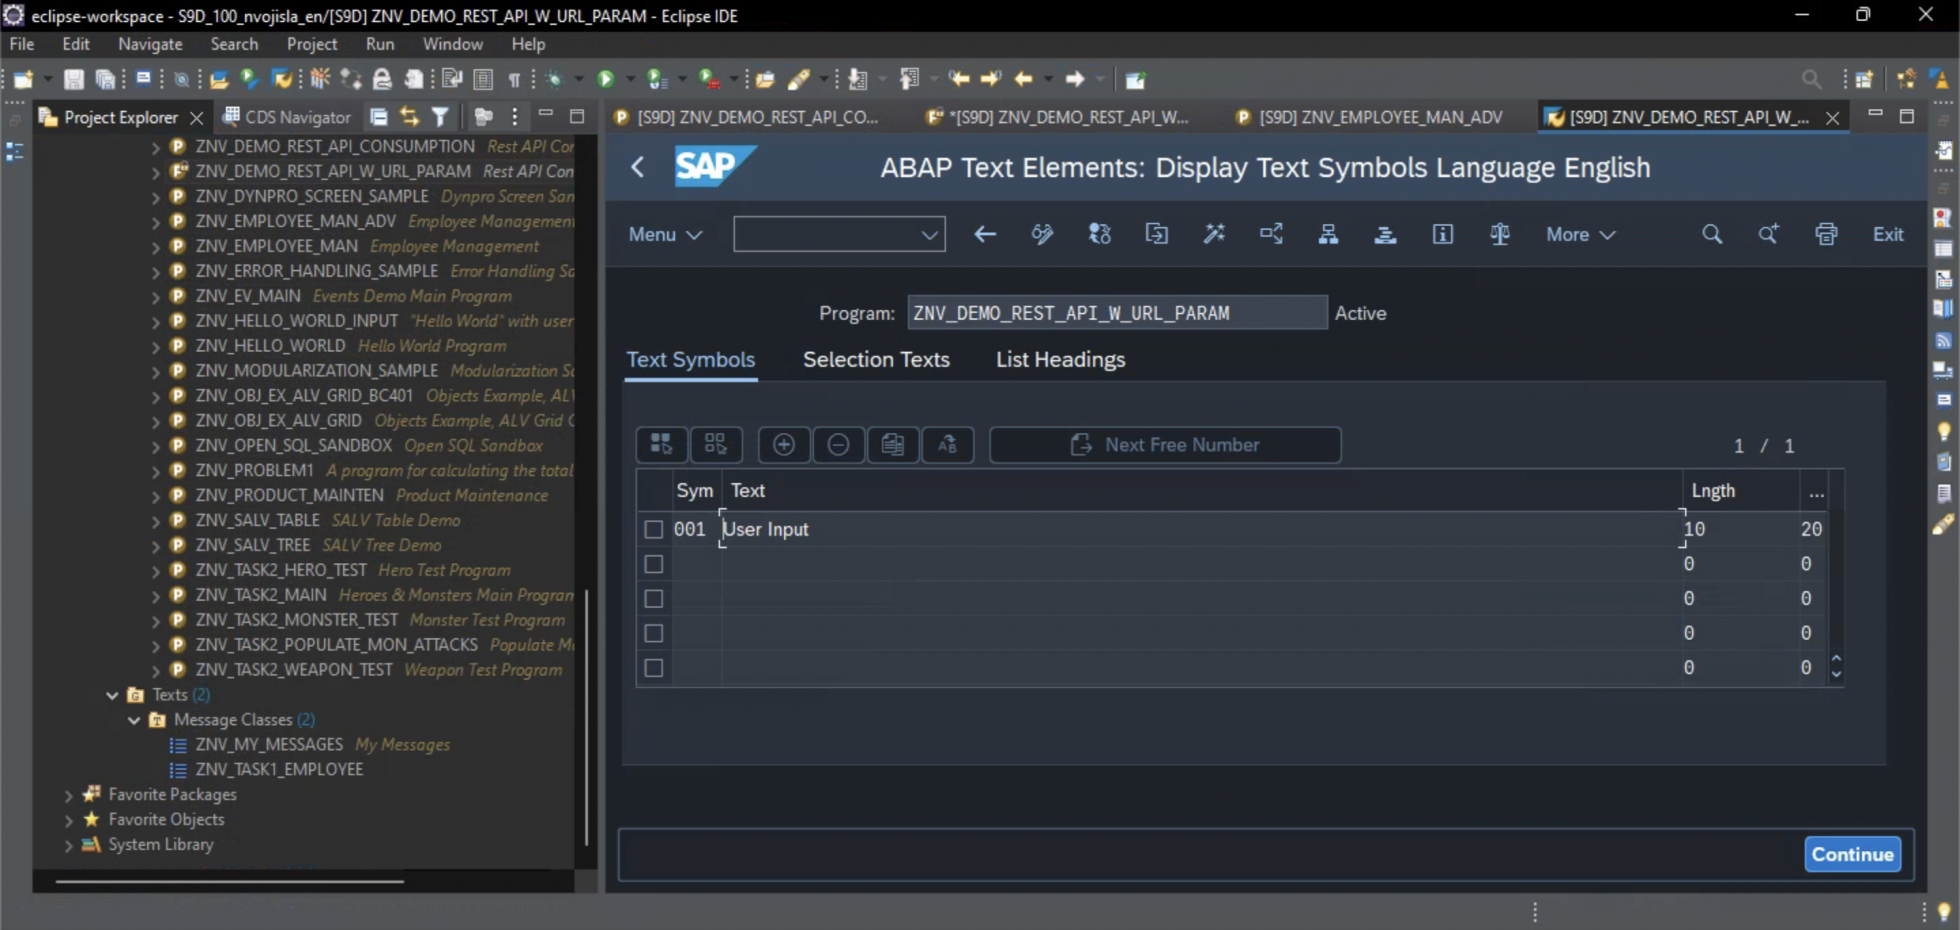Screen dimensions: 1960x930
Task: Open the More dropdown in SAP toolbar
Action: click(1580, 234)
